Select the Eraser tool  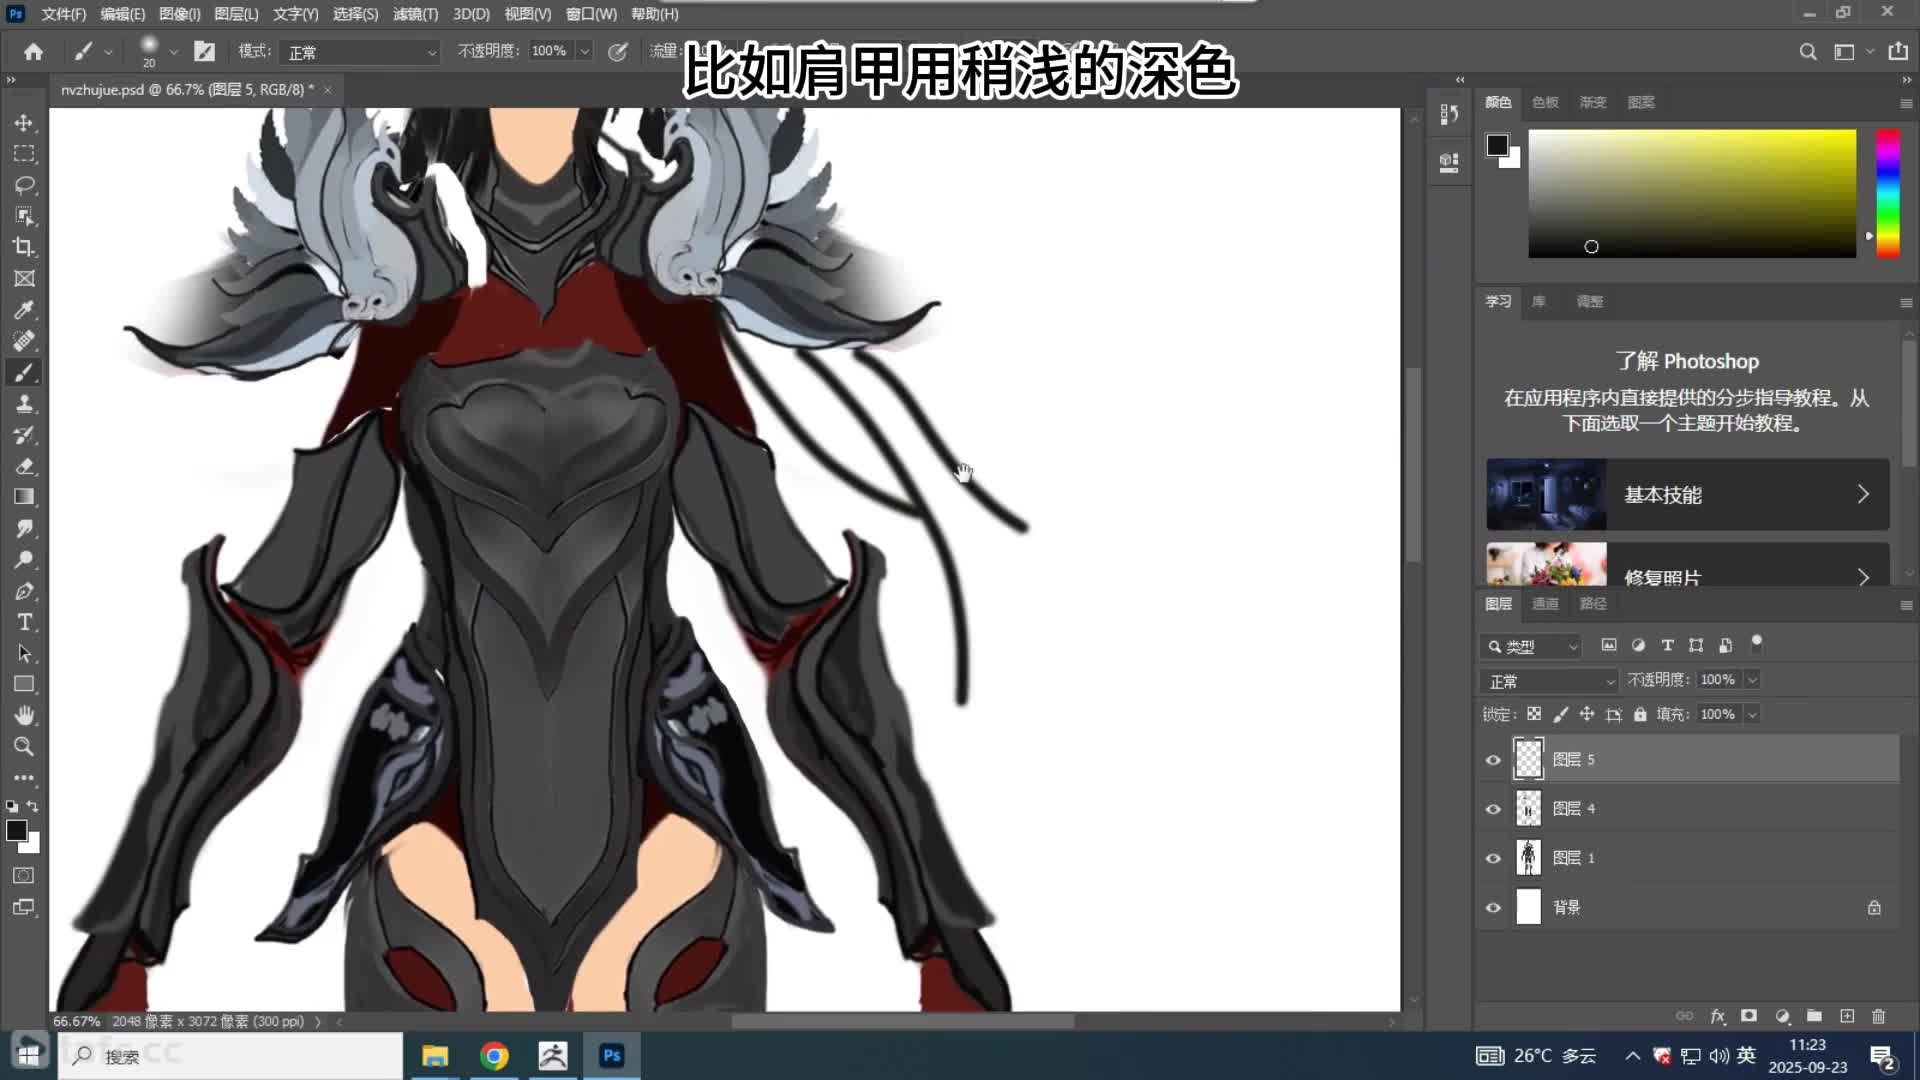24,466
